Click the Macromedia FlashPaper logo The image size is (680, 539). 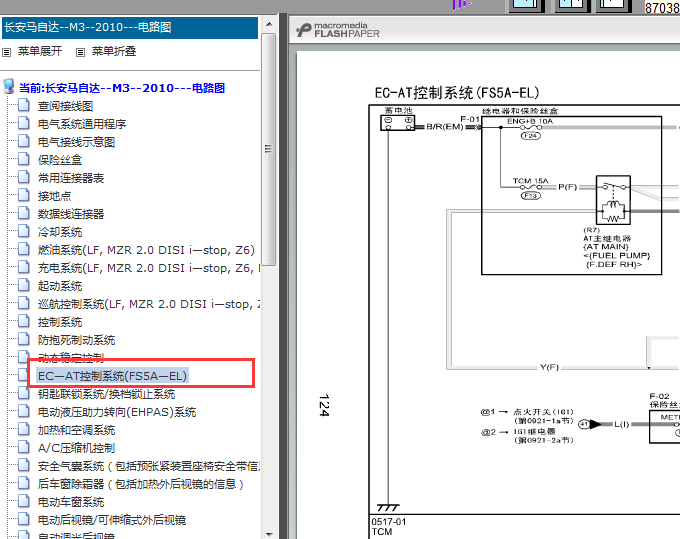(x=338, y=30)
